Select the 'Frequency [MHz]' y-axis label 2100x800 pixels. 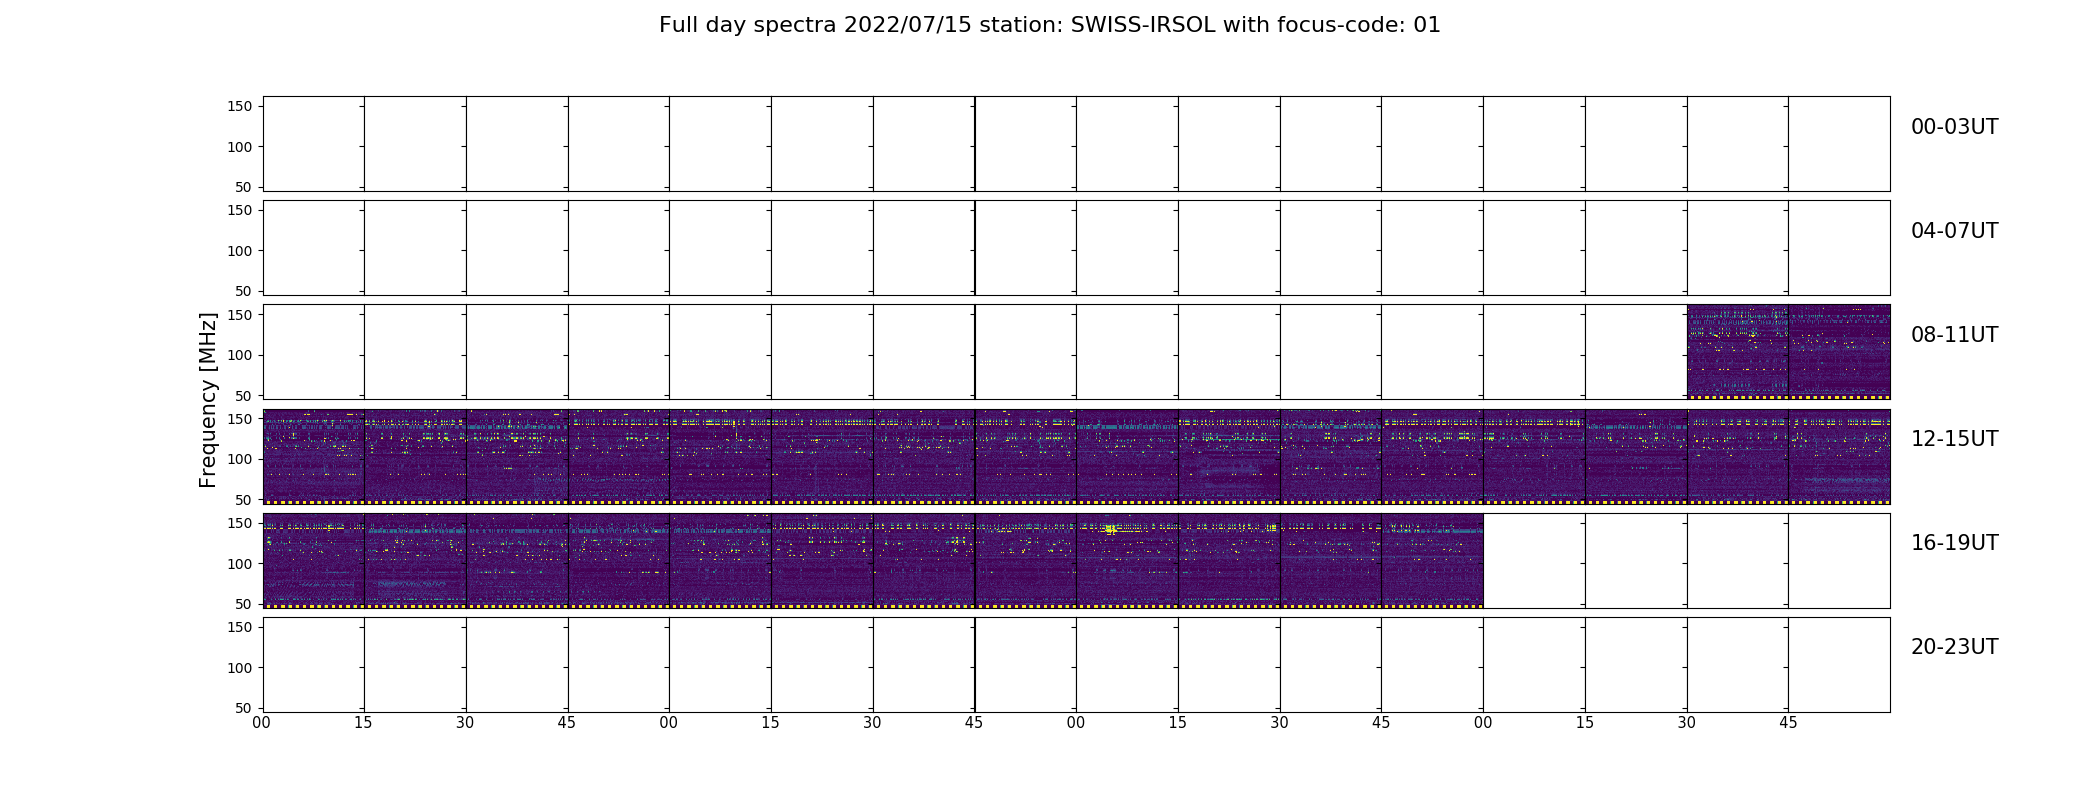coord(208,400)
